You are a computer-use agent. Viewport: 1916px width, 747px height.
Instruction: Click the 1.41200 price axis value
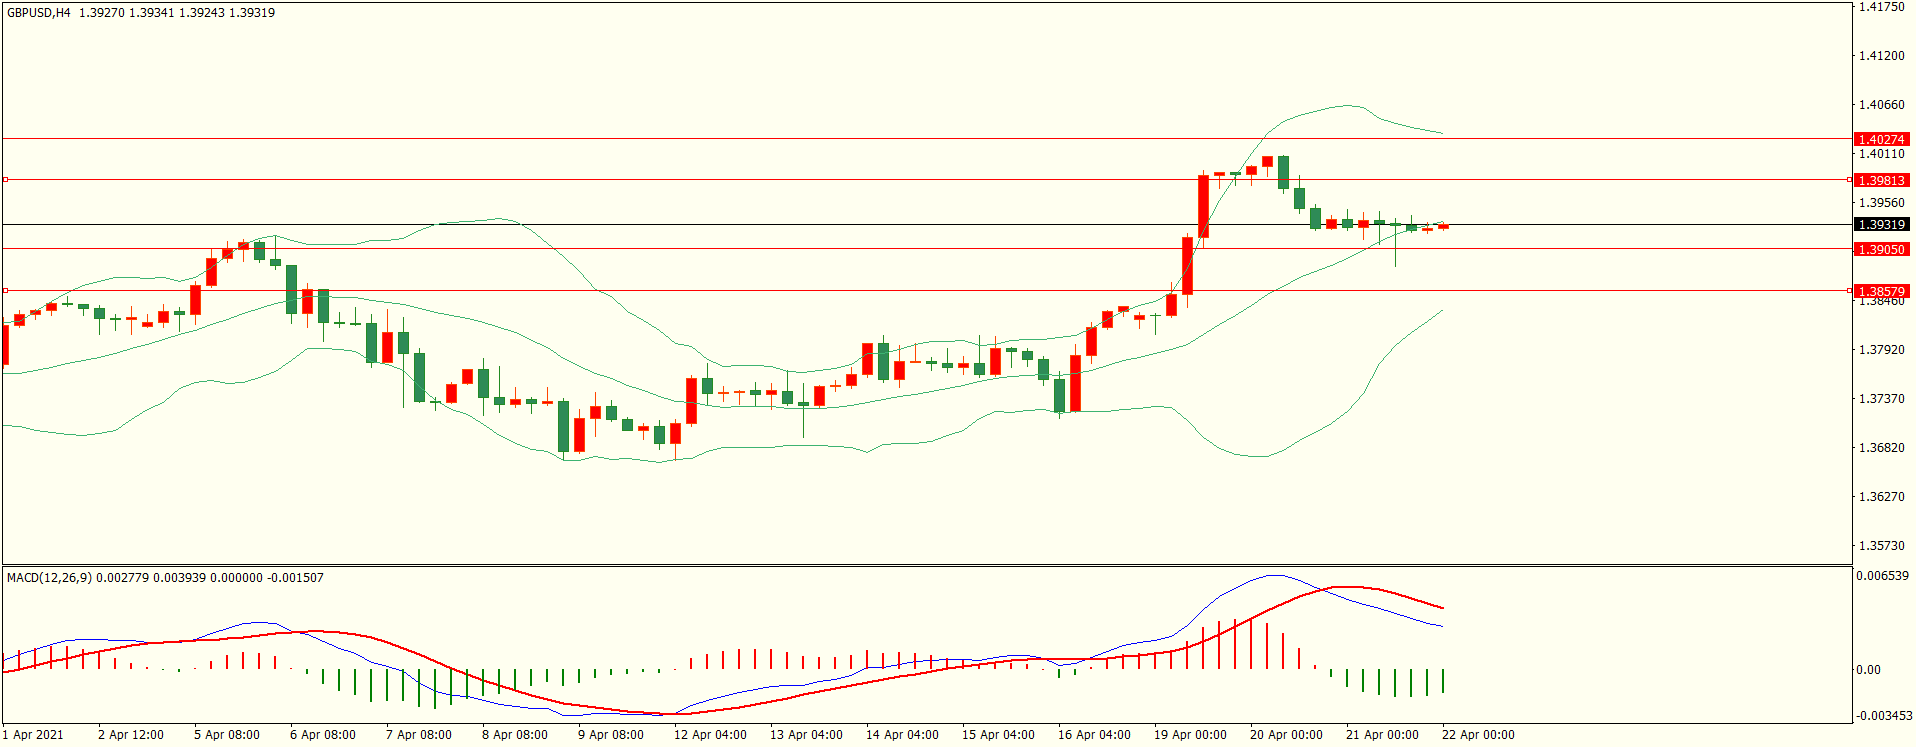[x=1881, y=56]
